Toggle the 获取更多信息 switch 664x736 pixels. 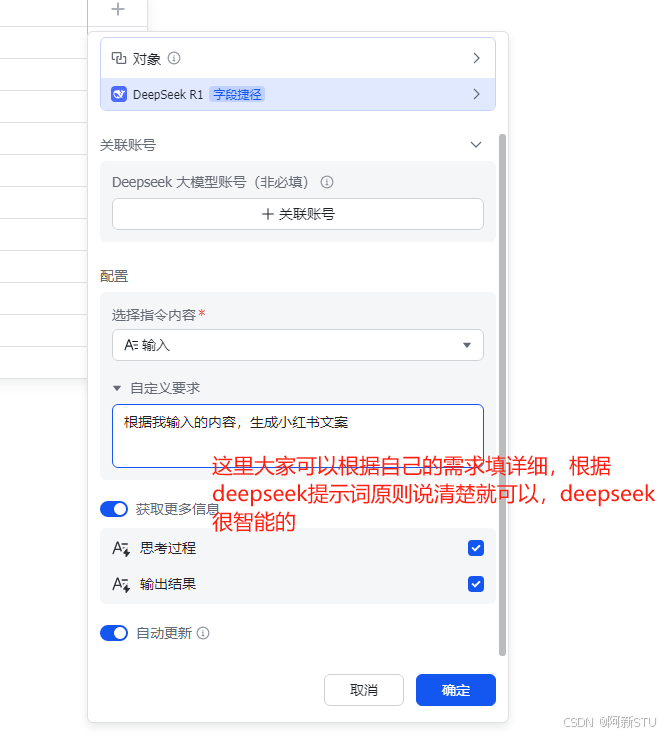point(114,509)
